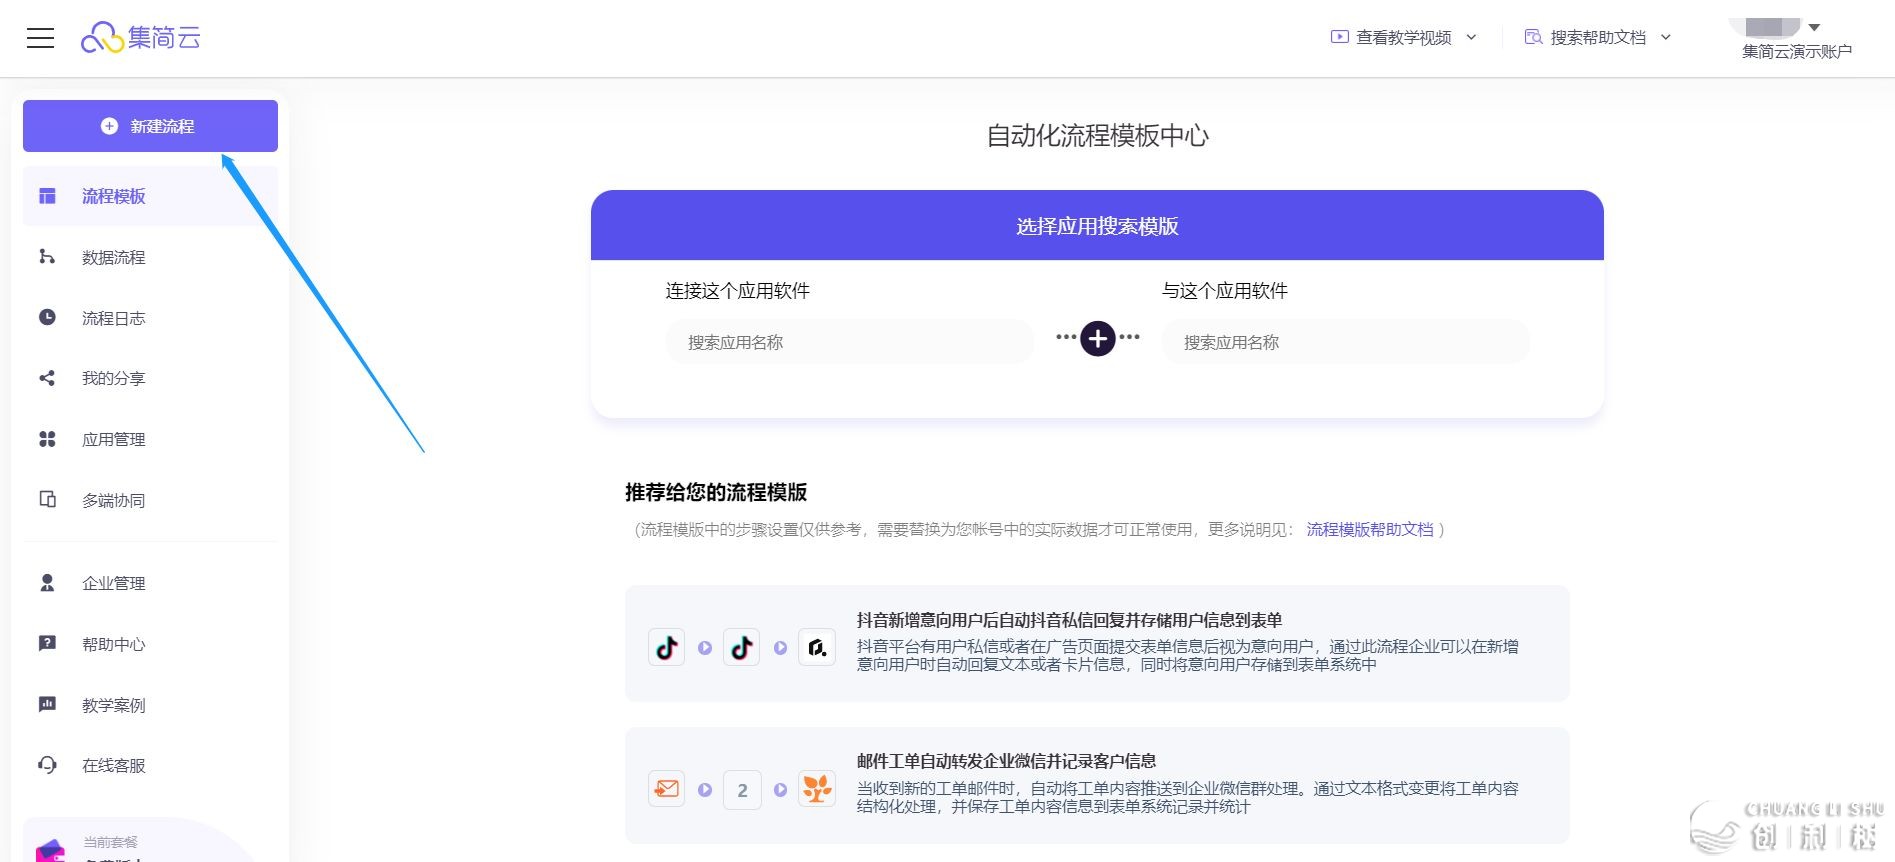The height and width of the screenshot is (862, 1895).
Task: Click the orange tree app icon
Action: (817, 789)
